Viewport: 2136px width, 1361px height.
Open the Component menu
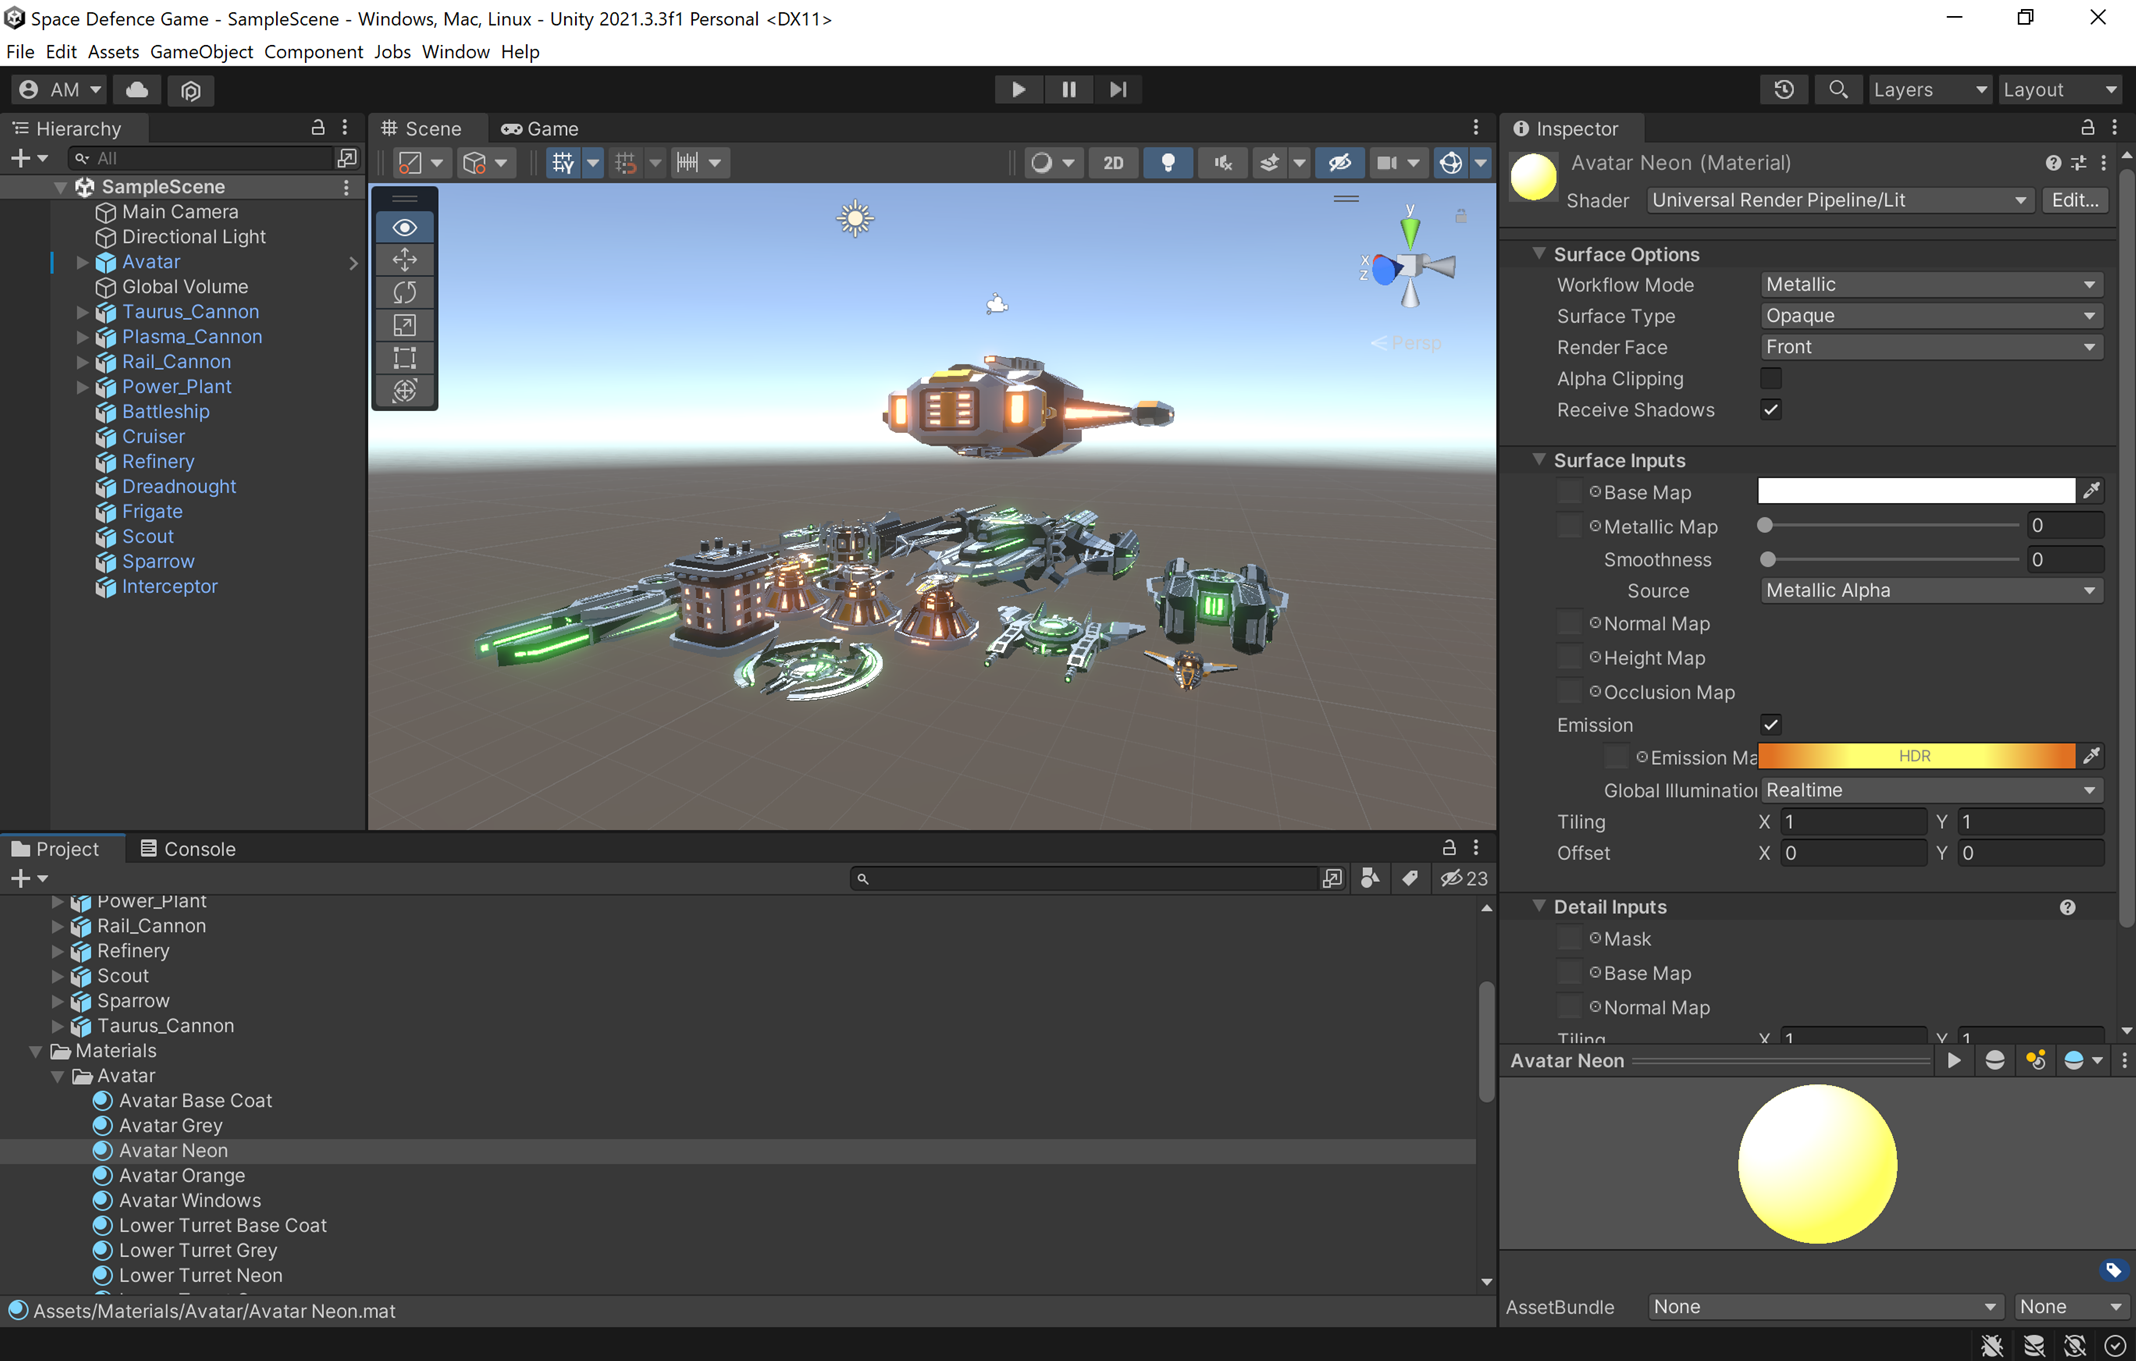tap(313, 51)
